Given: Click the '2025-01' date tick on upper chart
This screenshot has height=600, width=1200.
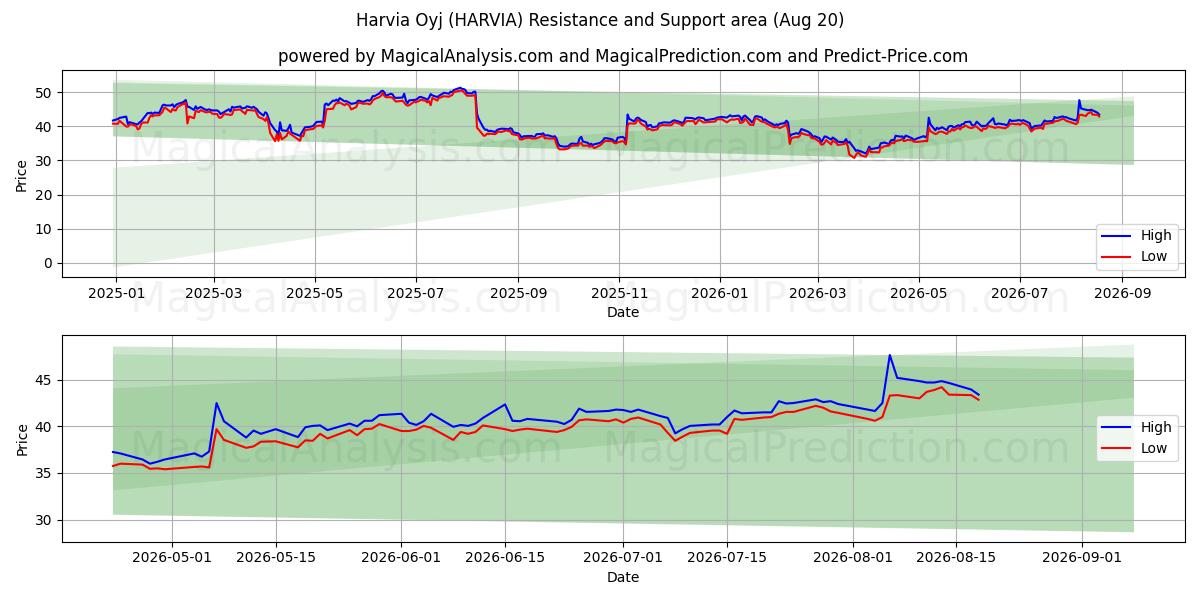Looking at the screenshot, I should coord(116,293).
